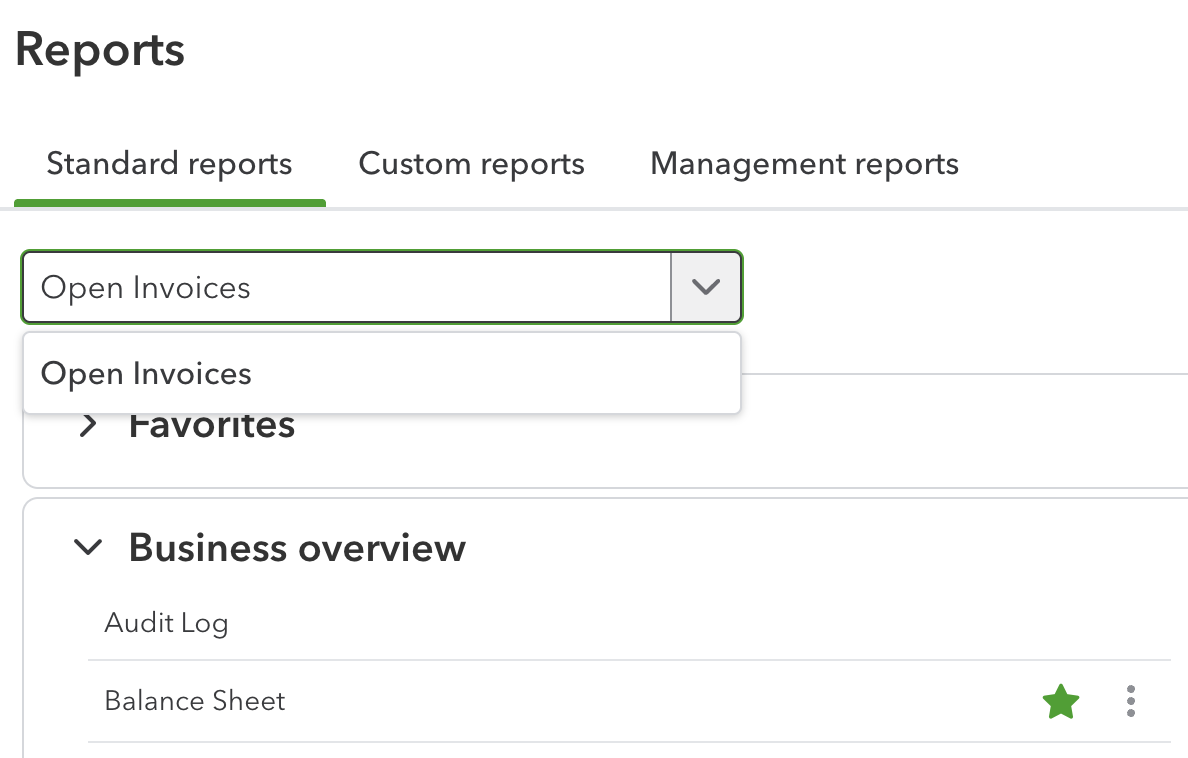Collapse the Business overview section chevron
This screenshot has width=1188, height=758.
[x=88, y=547]
